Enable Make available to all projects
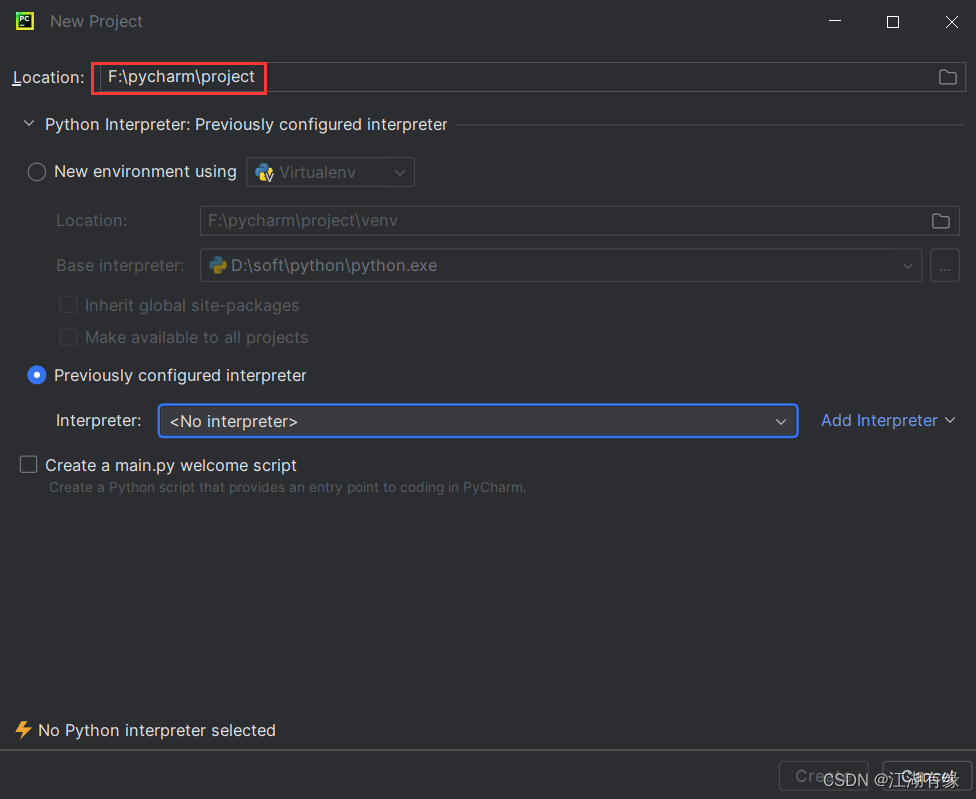 point(68,337)
